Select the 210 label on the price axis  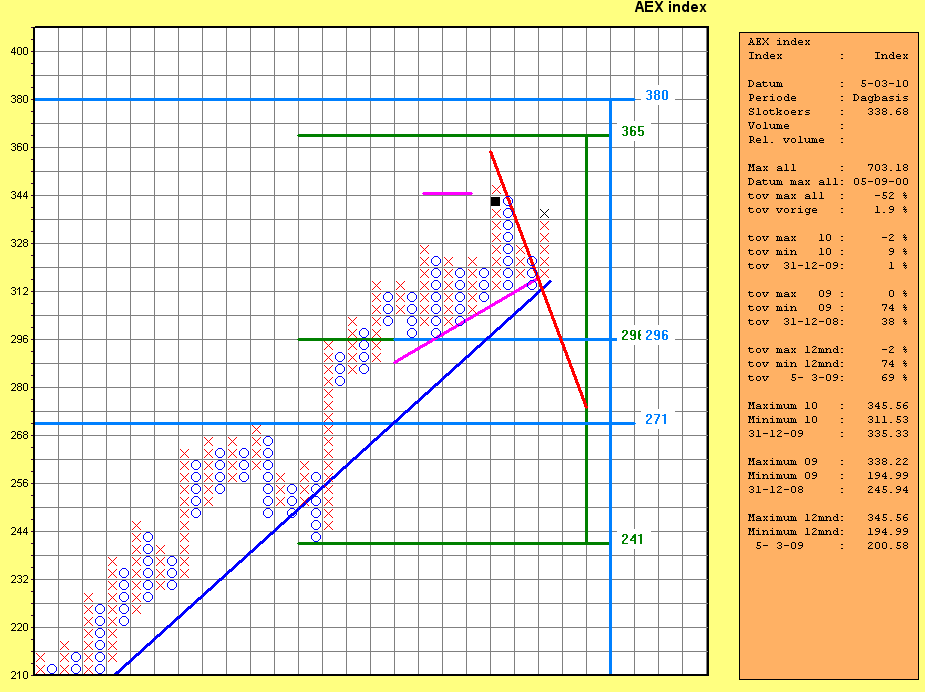pyautogui.click(x=20, y=675)
